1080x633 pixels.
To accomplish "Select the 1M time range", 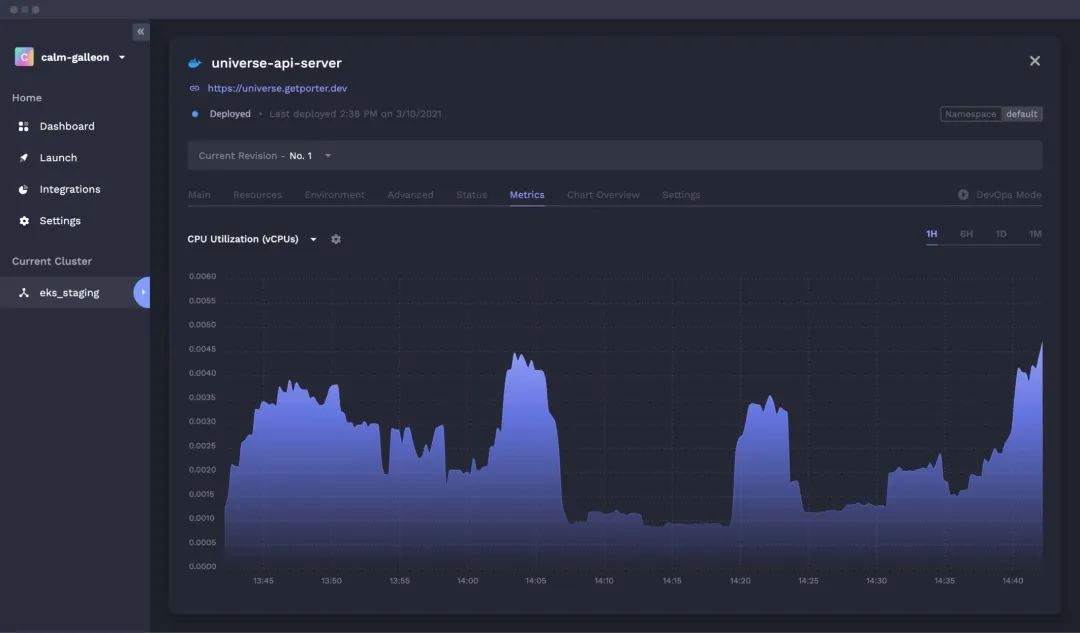I will [x=1035, y=234].
